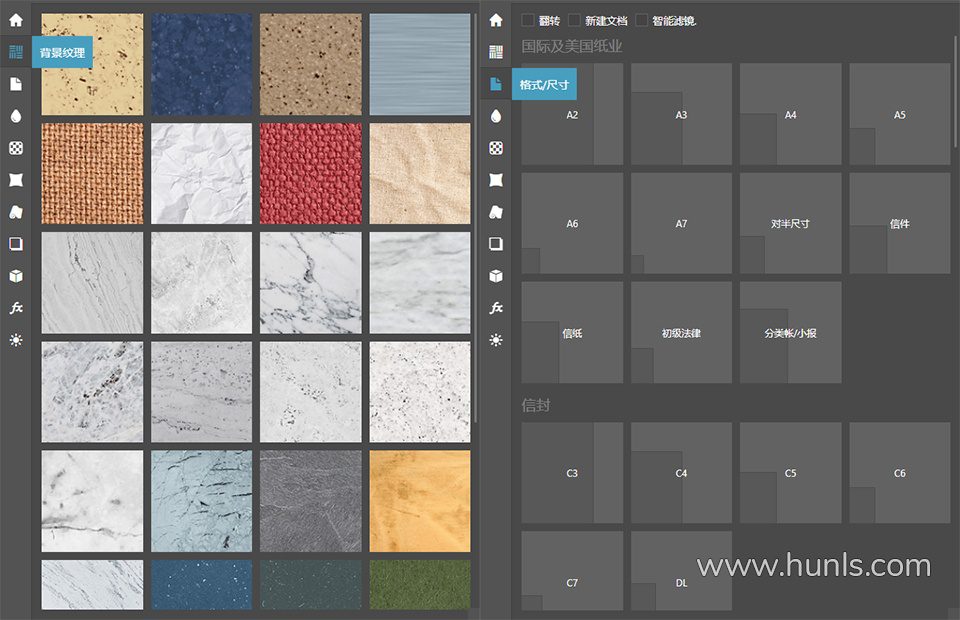Select the water drop icon in 格式/尺寸 panel sidebar
This screenshot has width=960, height=620.
click(x=496, y=116)
